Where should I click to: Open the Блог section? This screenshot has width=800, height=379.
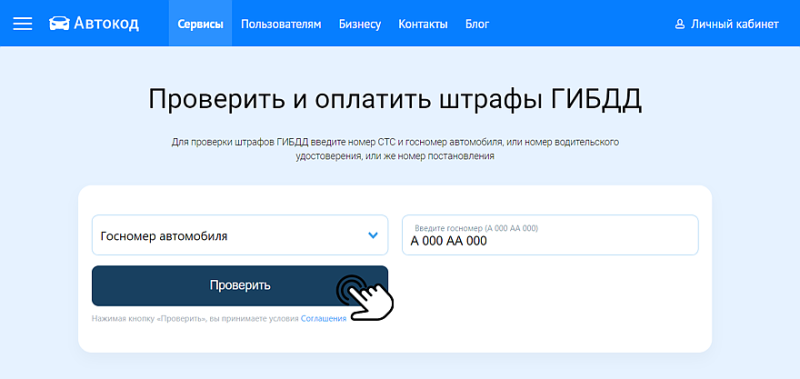coord(477,24)
